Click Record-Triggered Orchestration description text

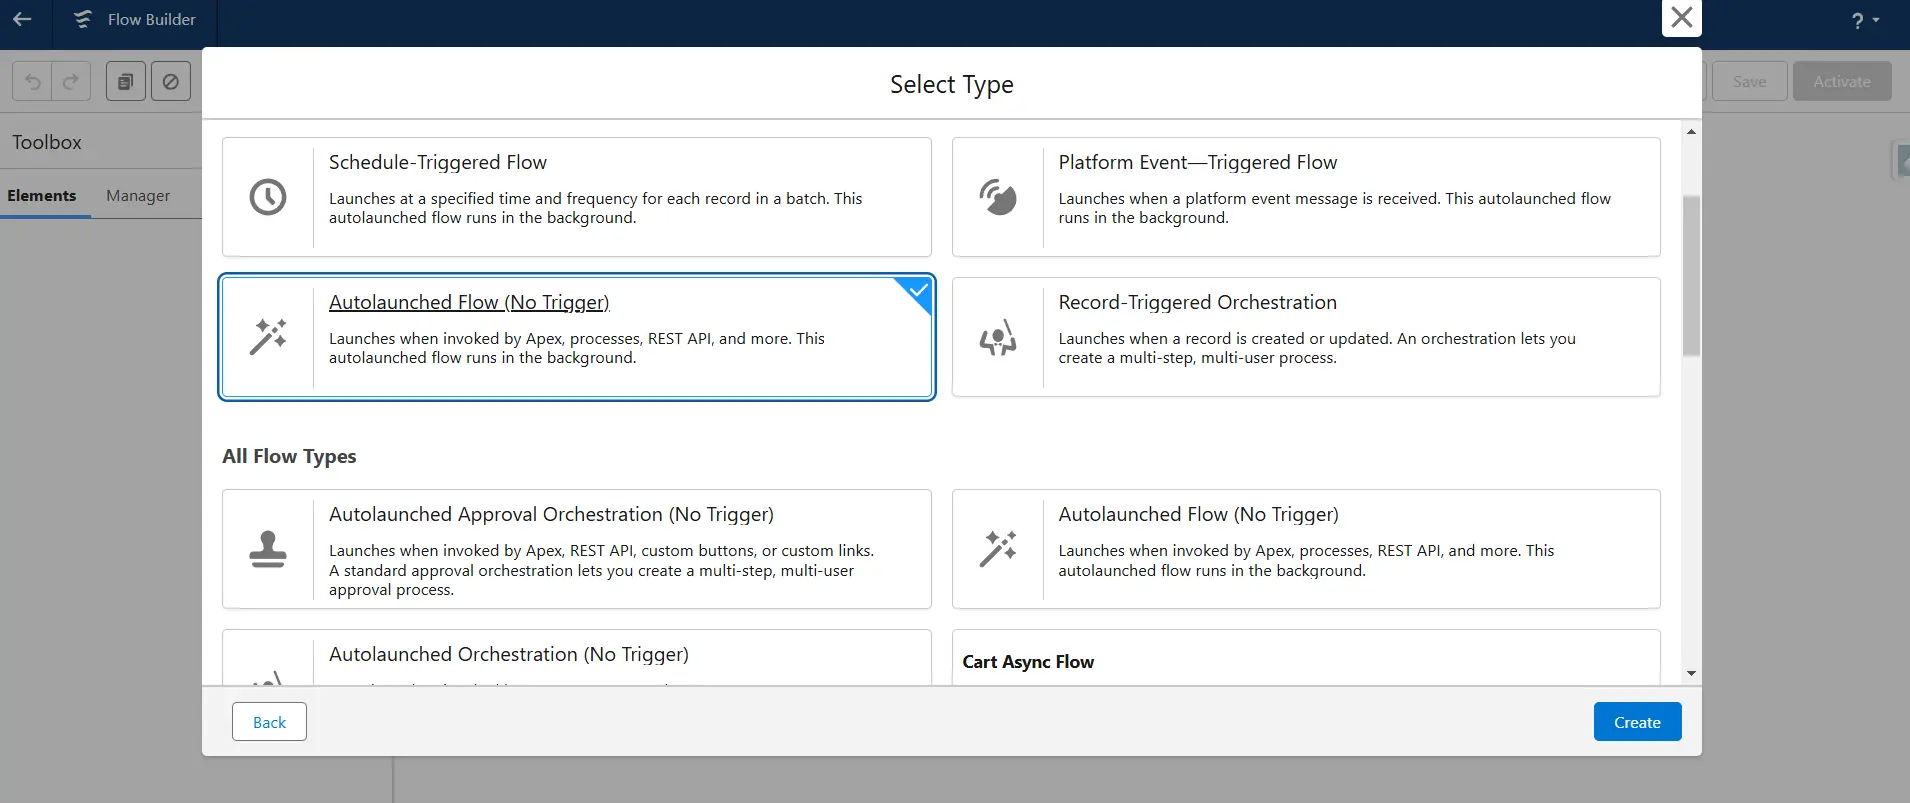tap(1317, 348)
